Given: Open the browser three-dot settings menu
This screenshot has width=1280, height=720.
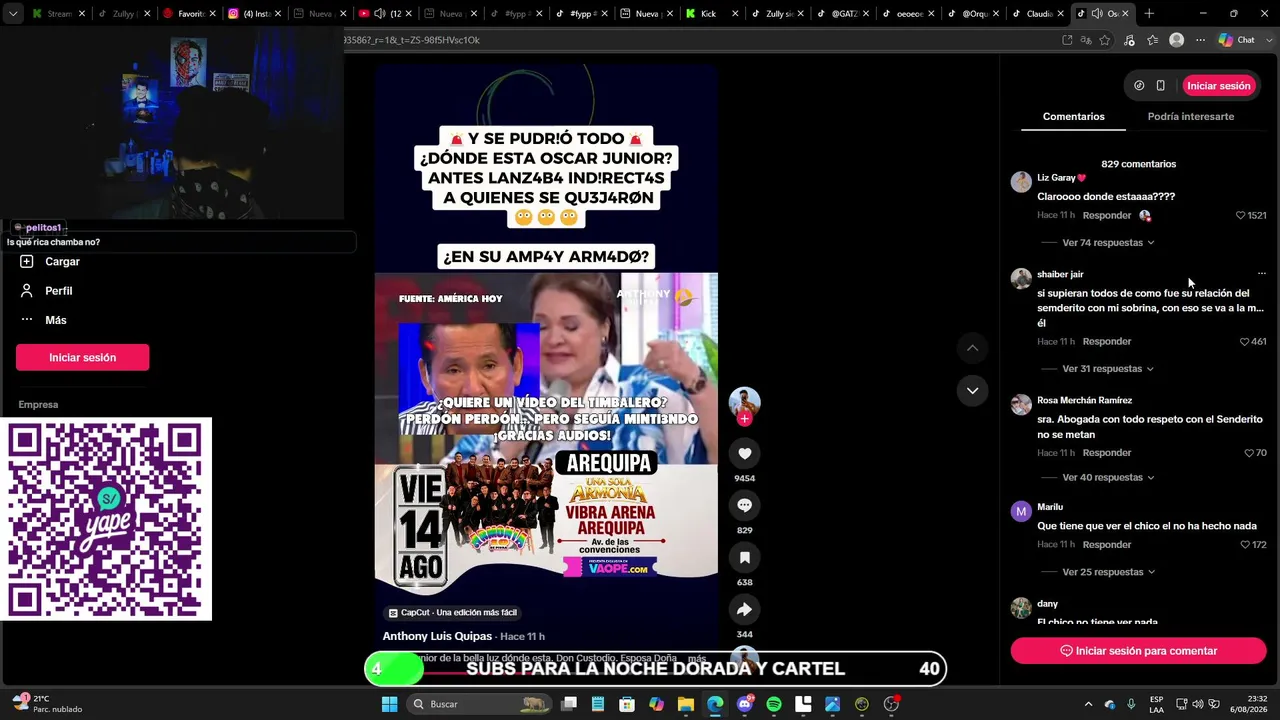Looking at the screenshot, I should click(x=1200, y=40).
